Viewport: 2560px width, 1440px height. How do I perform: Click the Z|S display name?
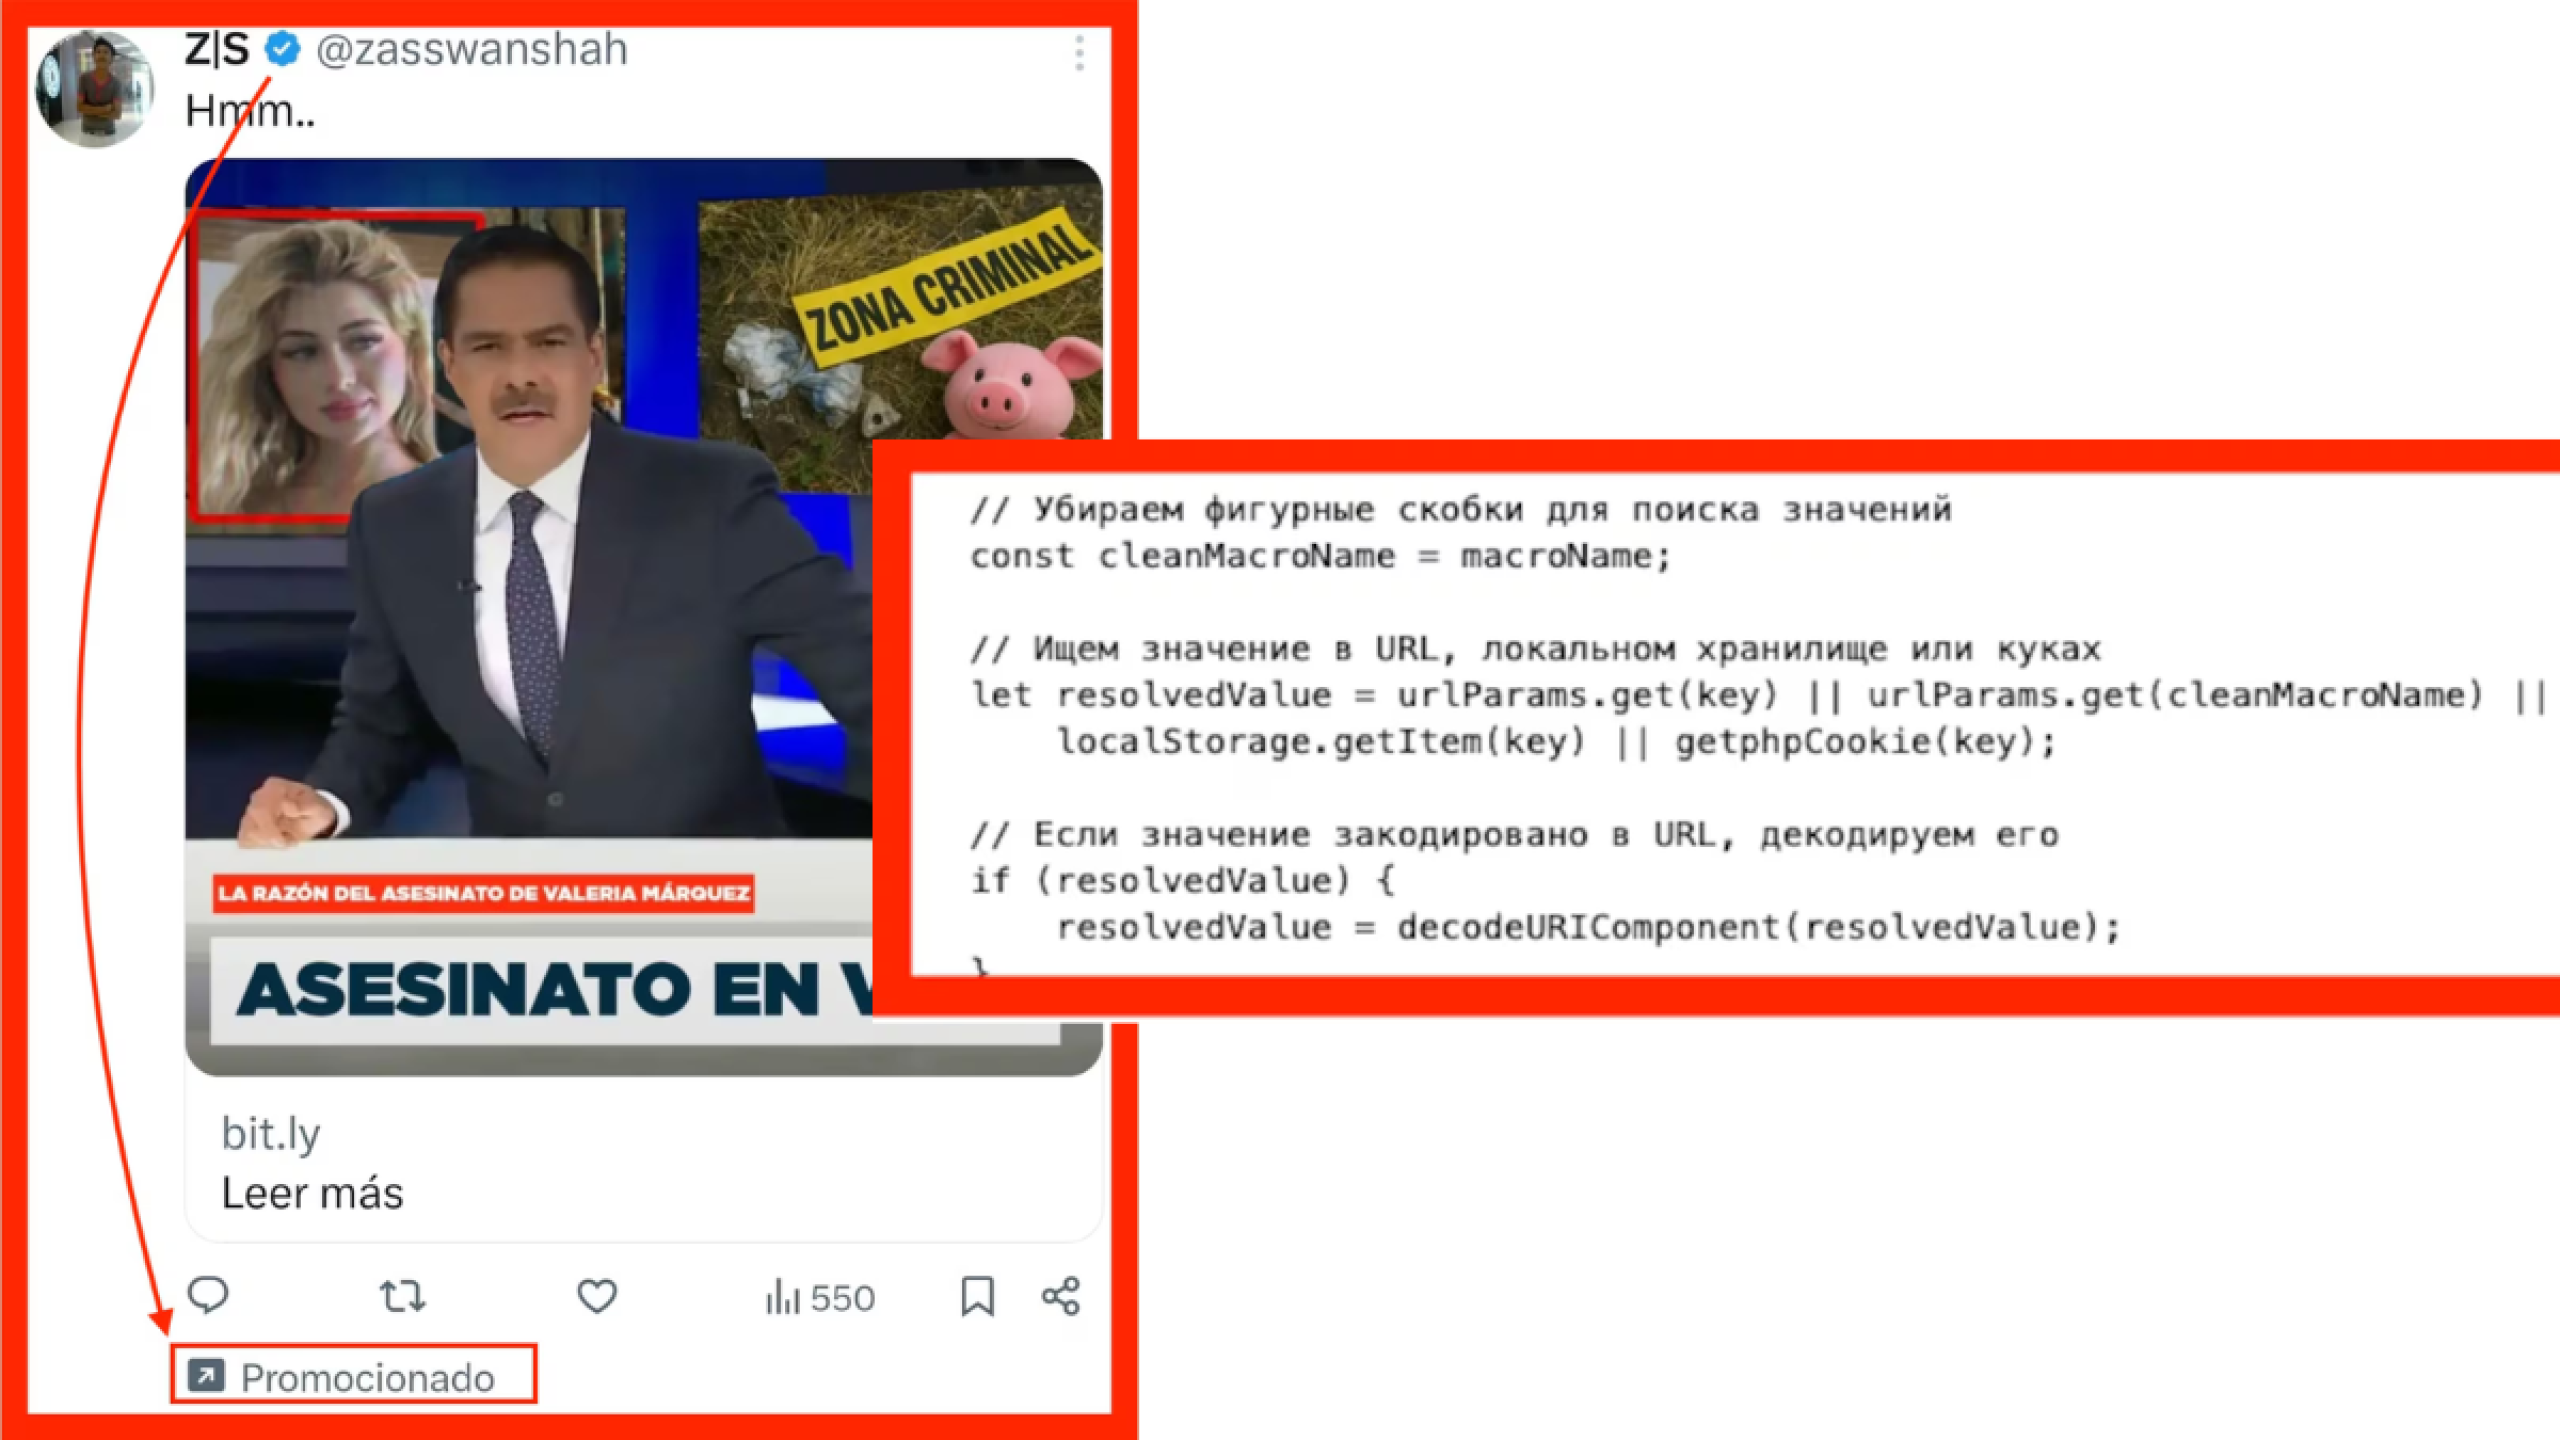[217, 48]
